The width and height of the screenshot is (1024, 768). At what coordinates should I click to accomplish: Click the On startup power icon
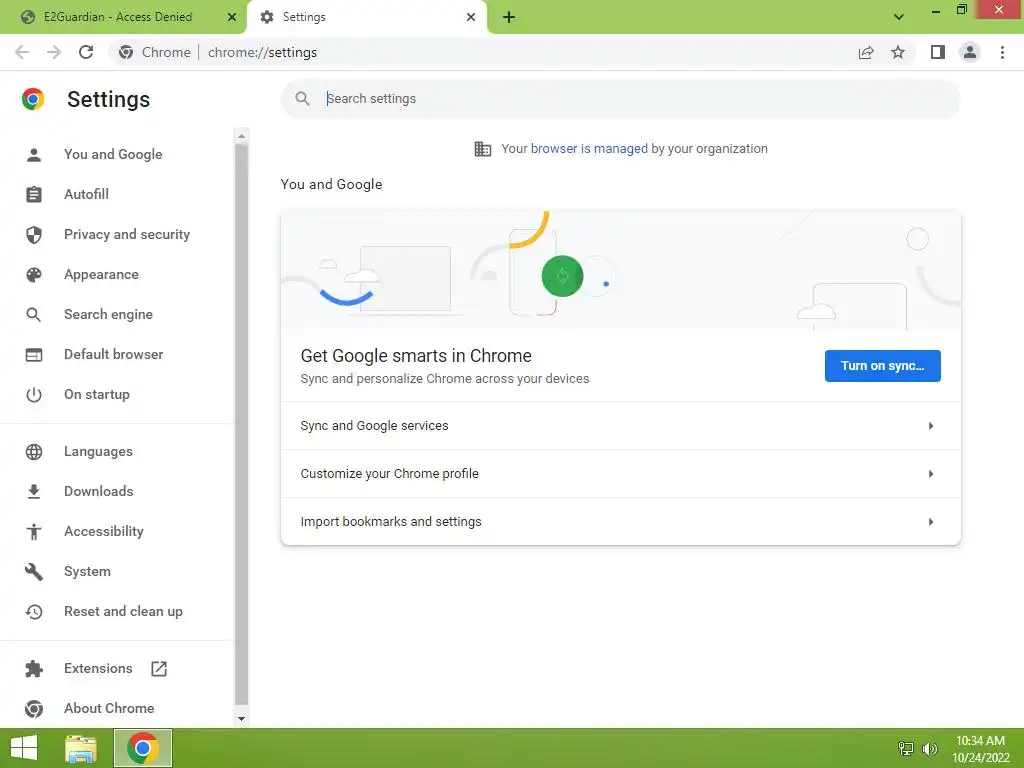34,394
